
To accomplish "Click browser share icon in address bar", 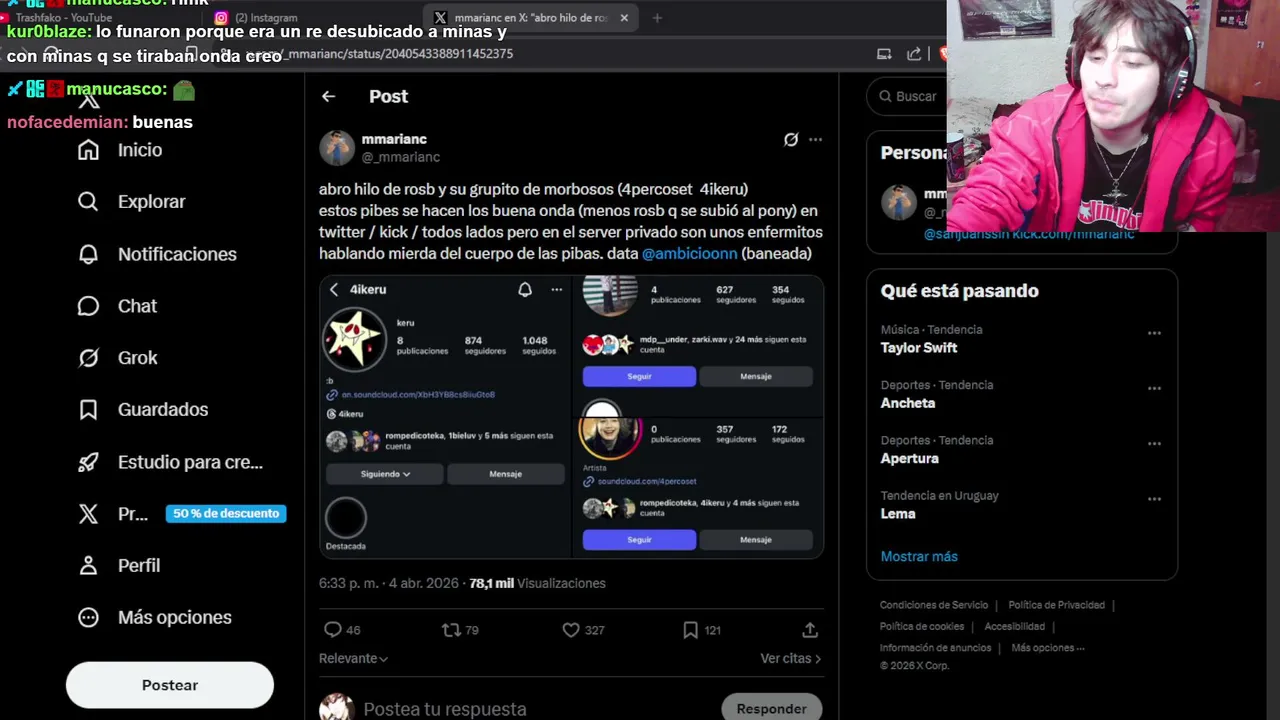I will 914,54.
